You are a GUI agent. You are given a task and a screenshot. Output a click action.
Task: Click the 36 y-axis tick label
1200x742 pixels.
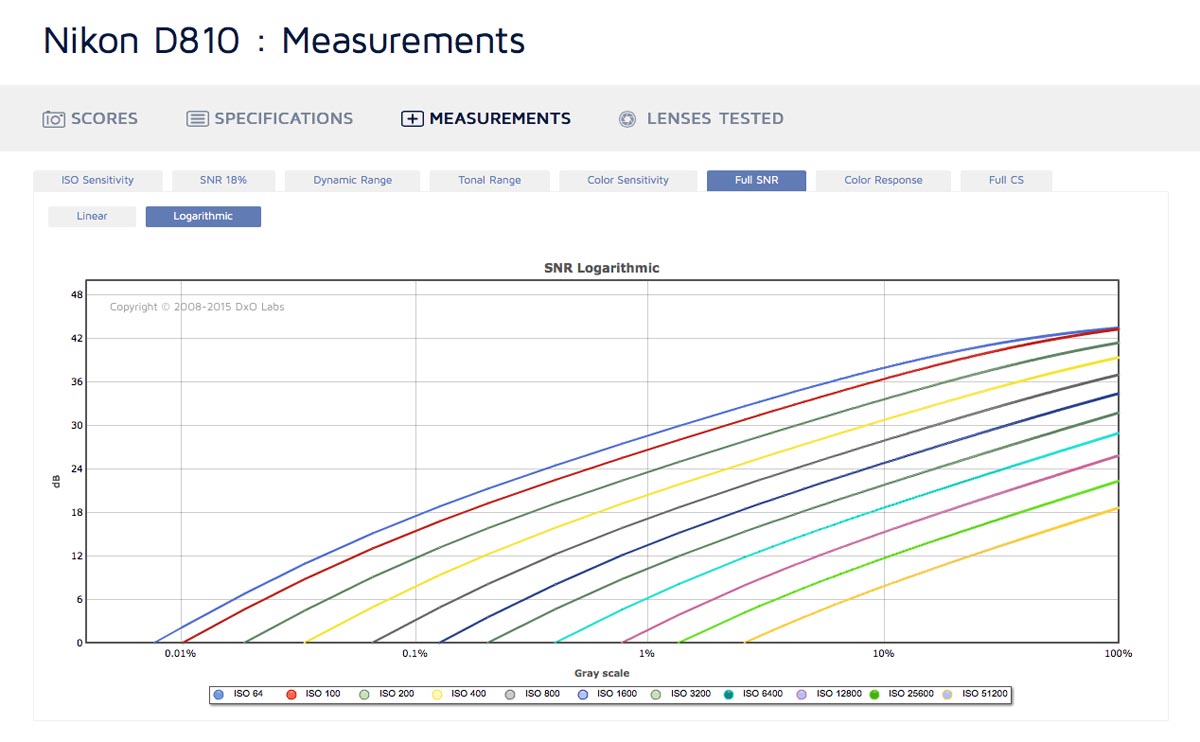pyautogui.click(x=77, y=382)
